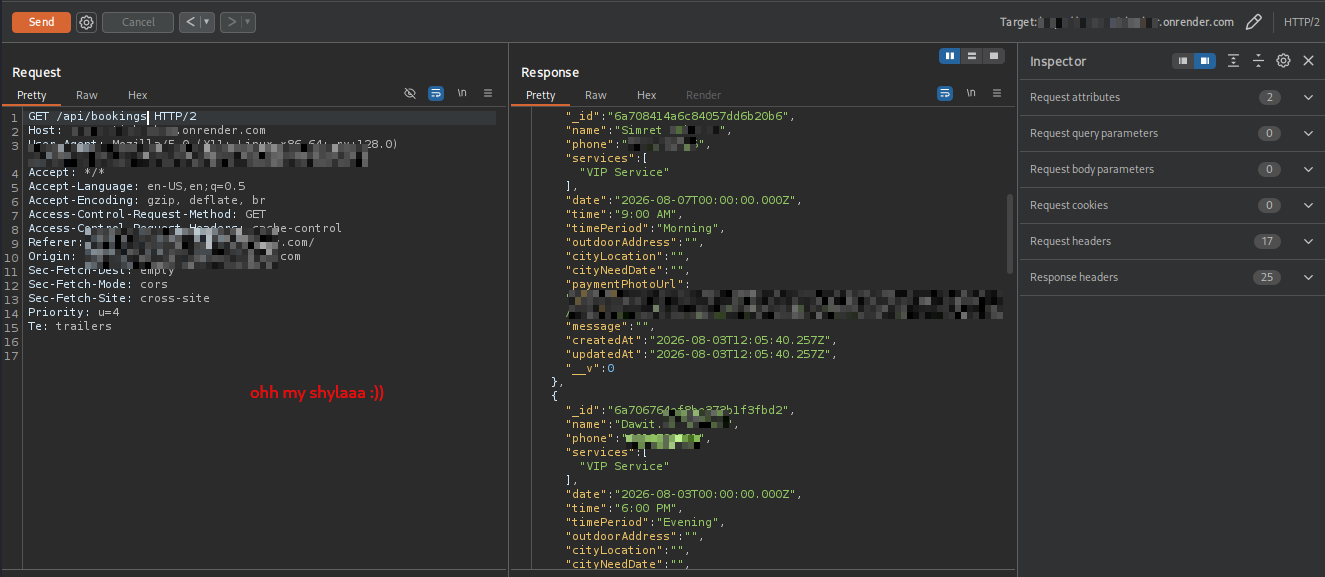
Task: Collapse all Inspector sections
Action: click(1259, 61)
